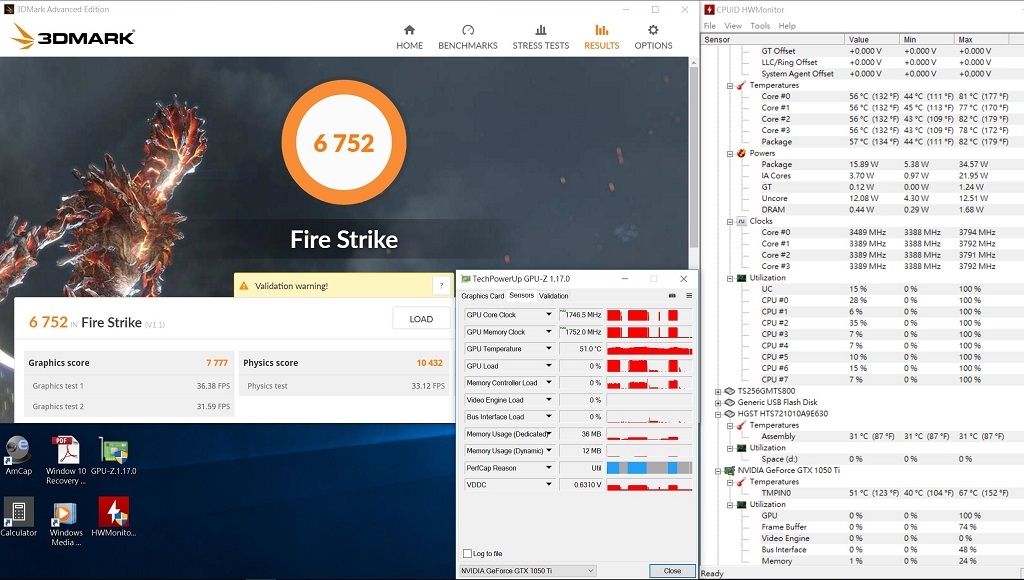This screenshot has height=580, width=1024.
Task: Click the GPU Core Clock graph
Action: 649,315
